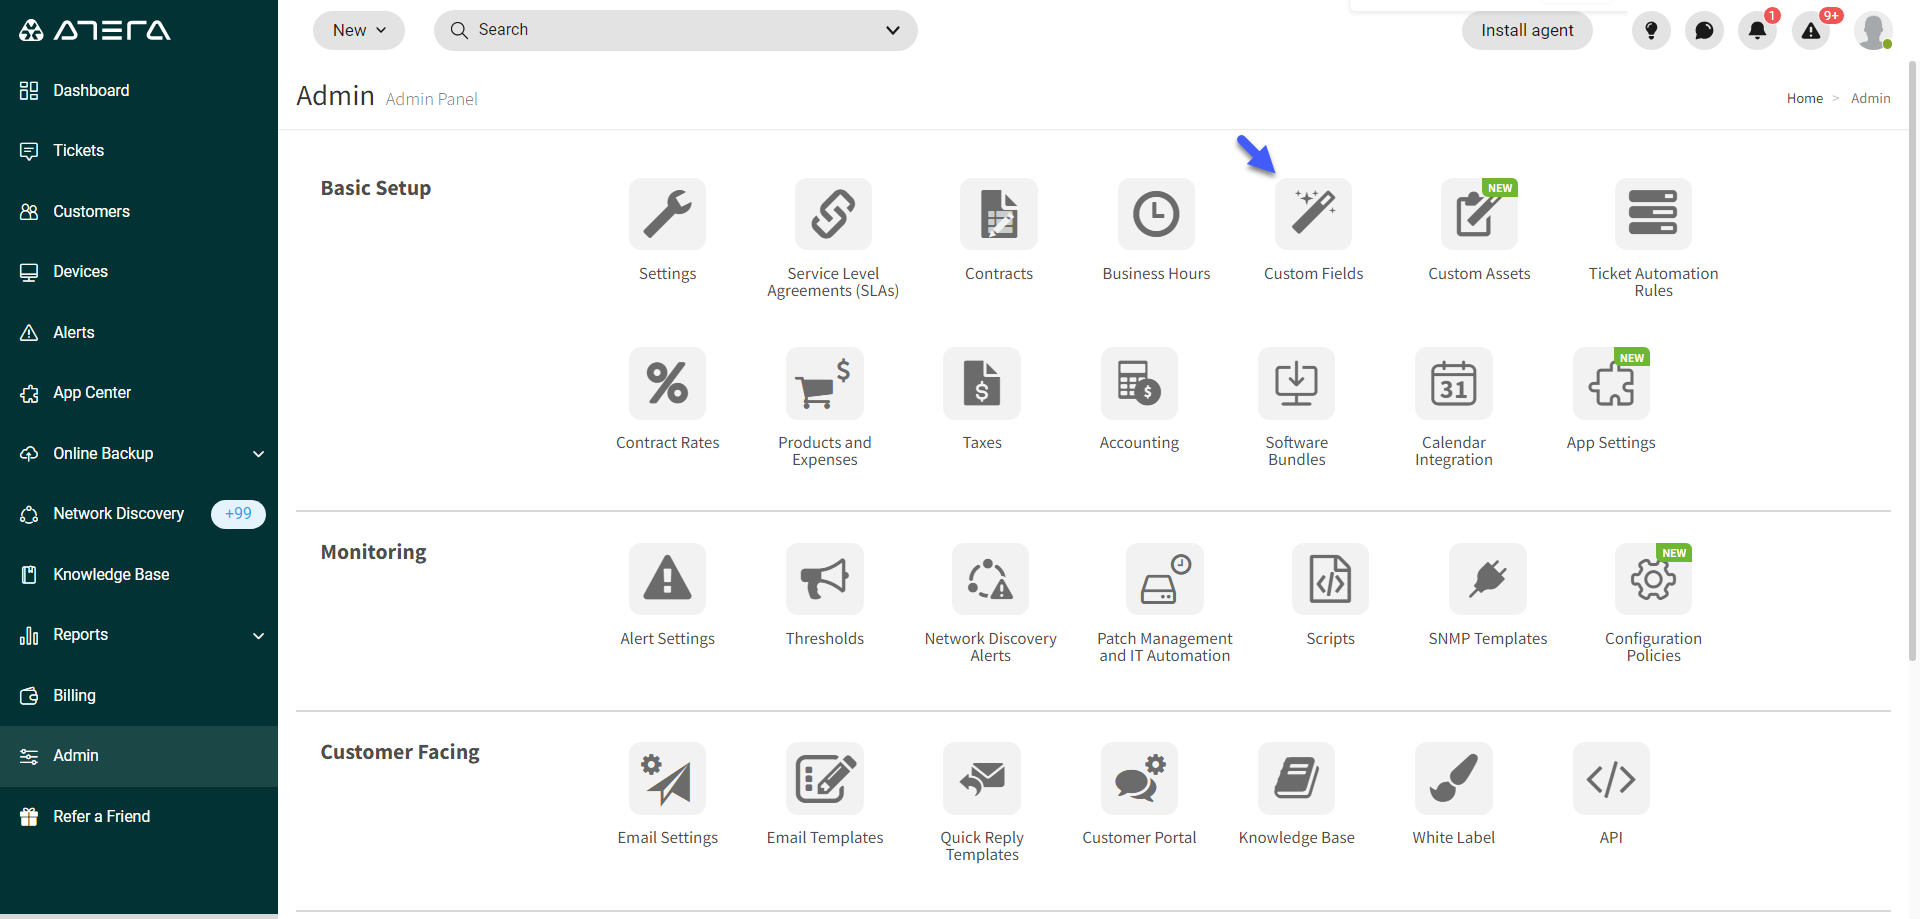1920x919 pixels.
Task: Open Knowledge Base in sidebar
Action: point(139,575)
